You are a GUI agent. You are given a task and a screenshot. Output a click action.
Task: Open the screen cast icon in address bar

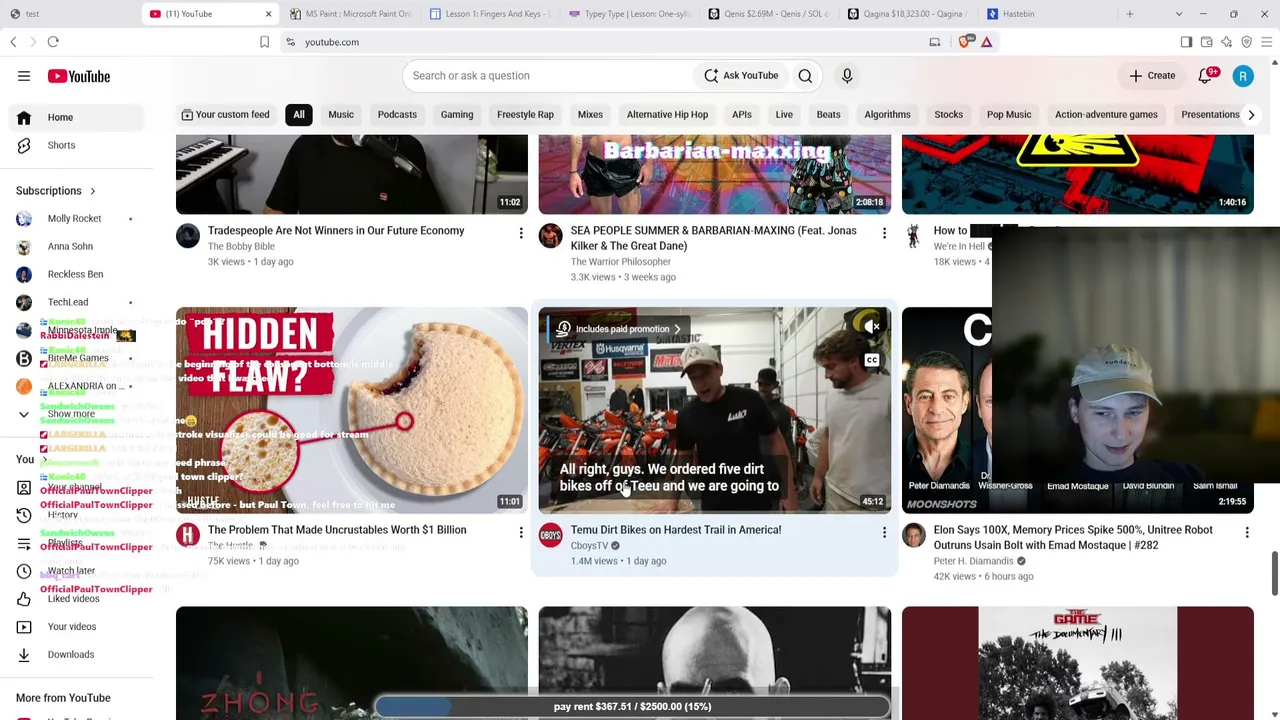pos(935,42)
